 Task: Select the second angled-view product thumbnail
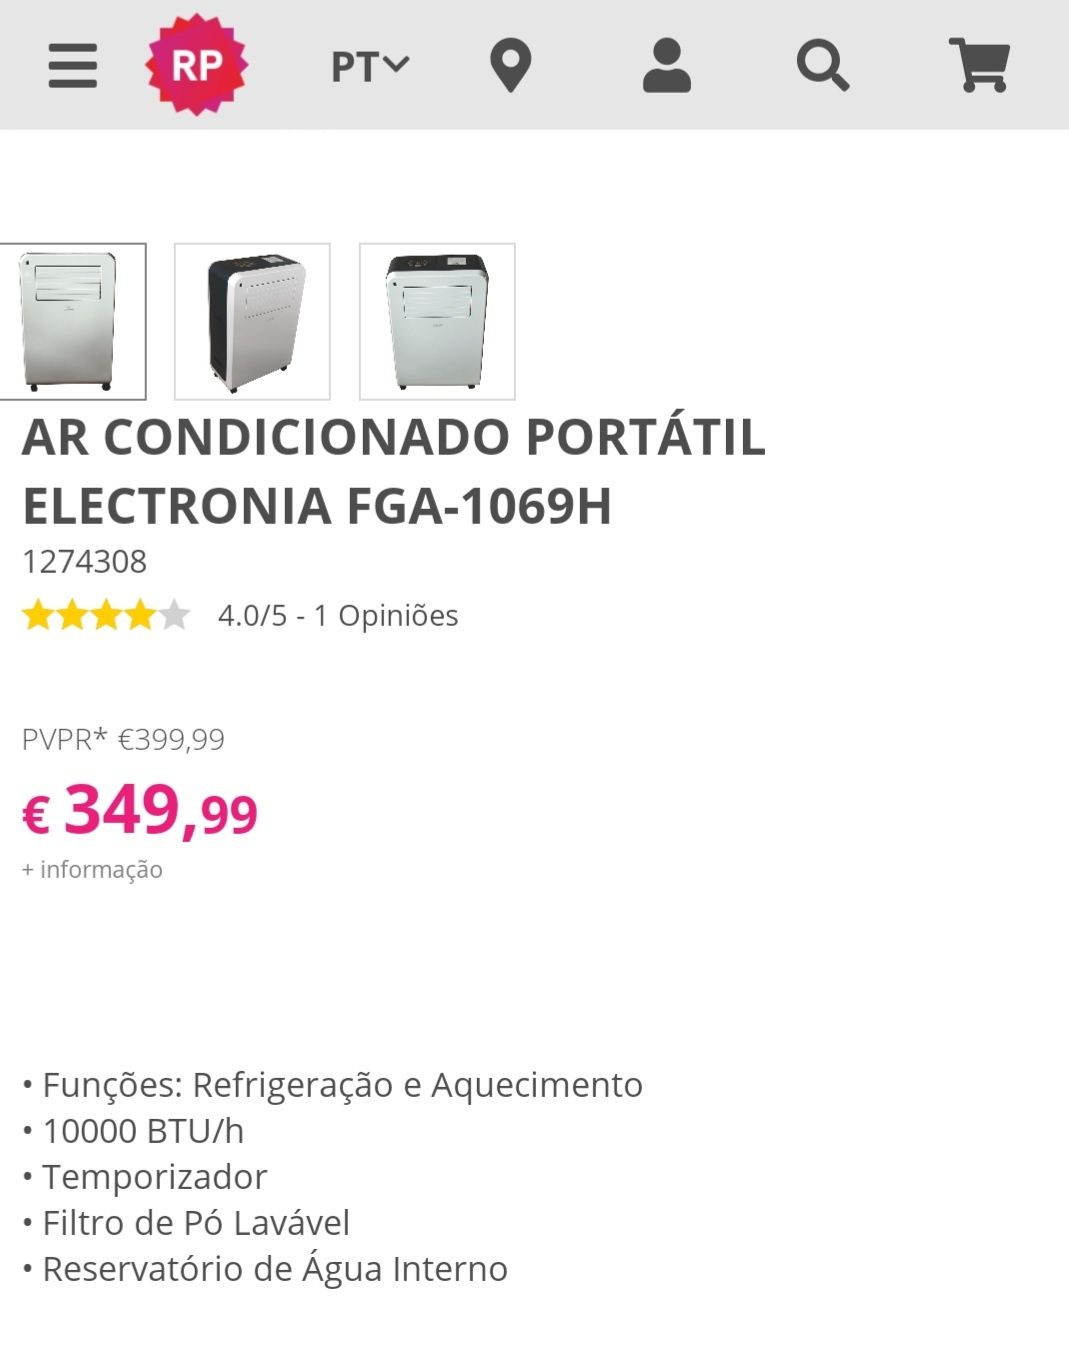click(x=252, y=321)
